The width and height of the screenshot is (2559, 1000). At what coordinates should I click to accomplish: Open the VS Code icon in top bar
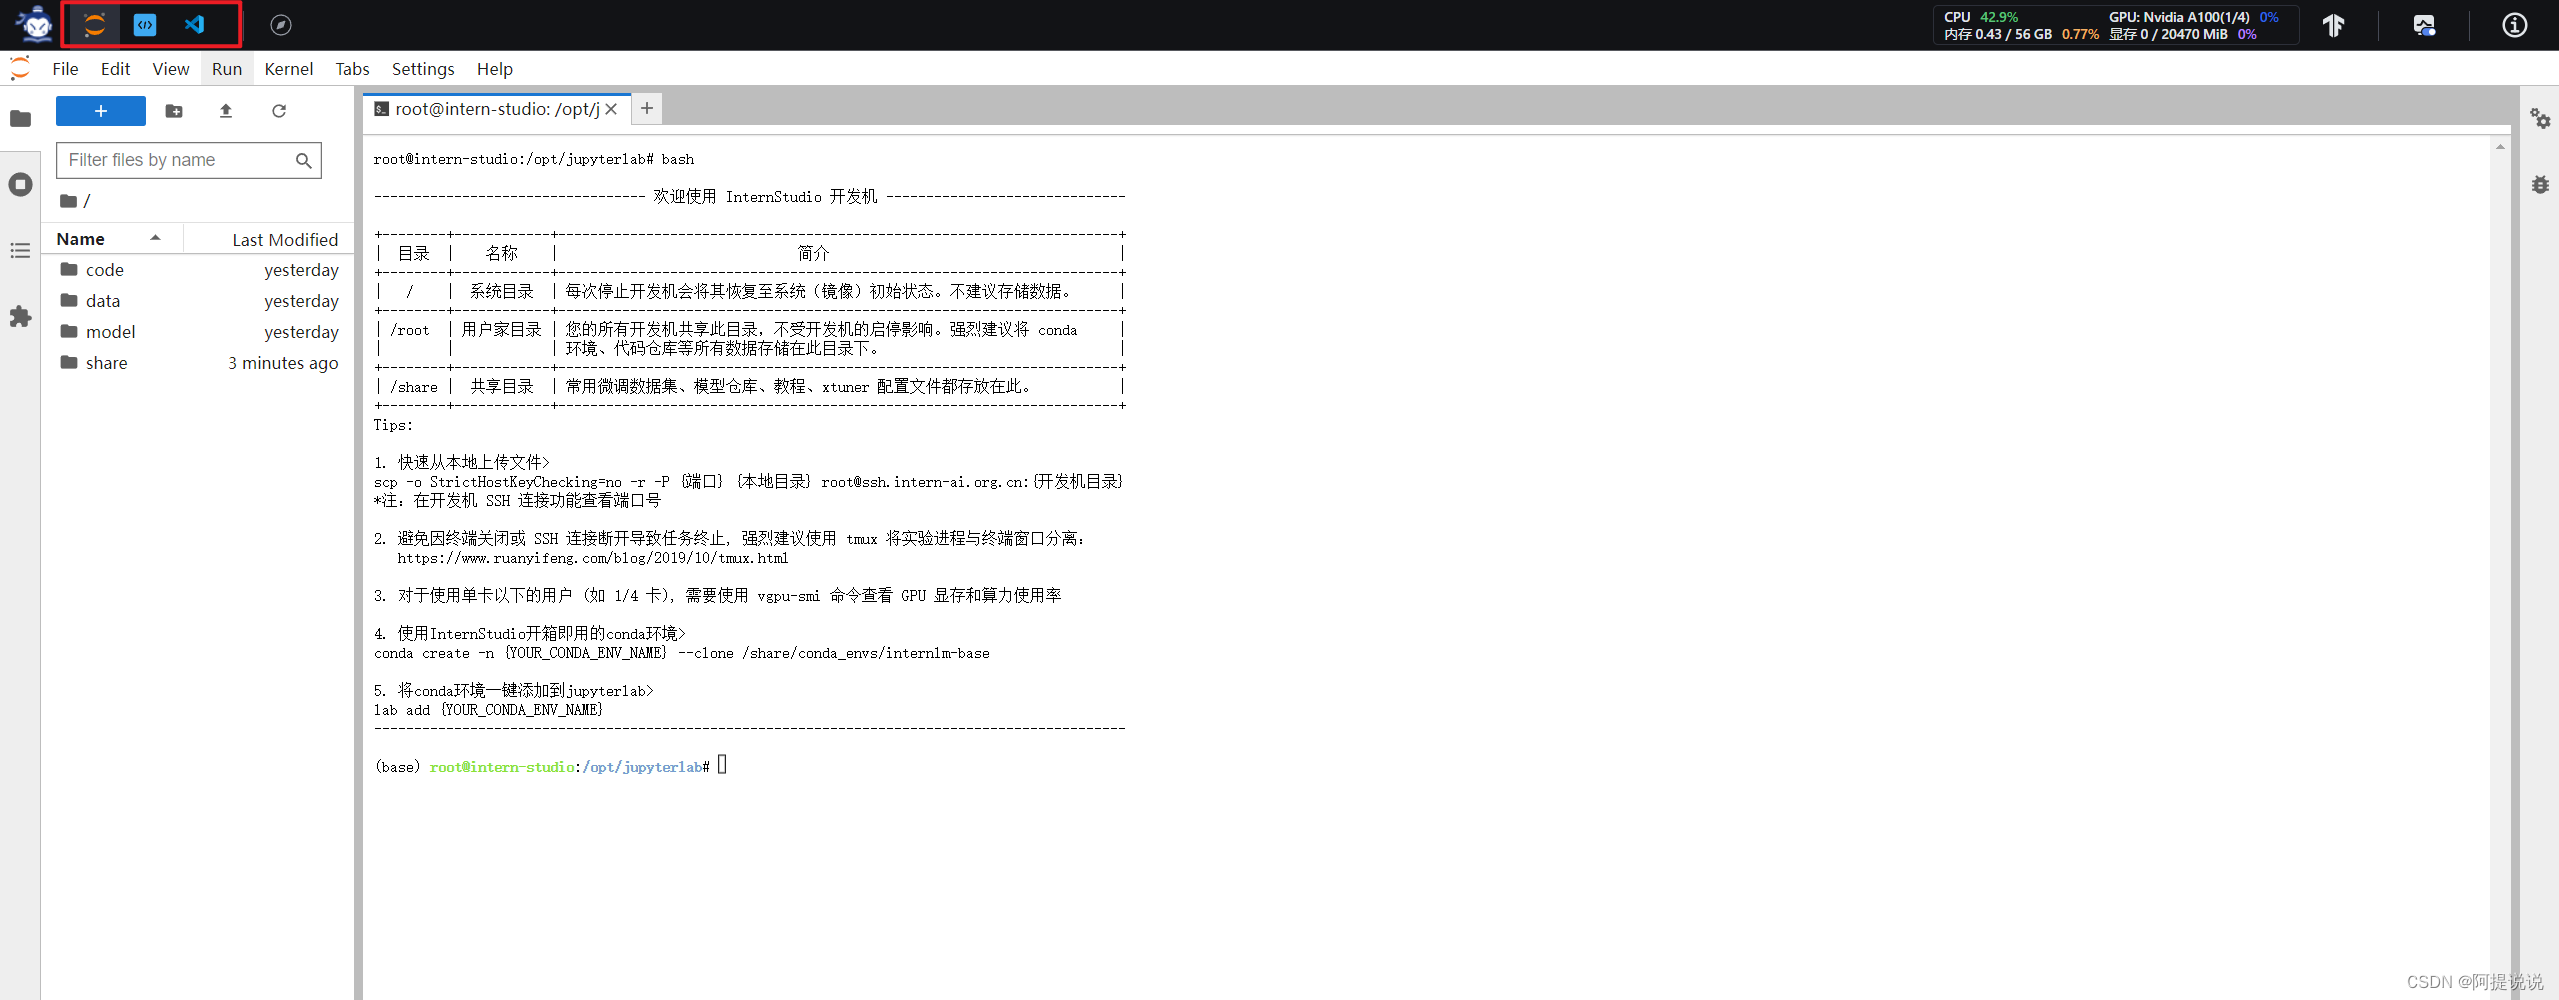click(x=195, y=25)
